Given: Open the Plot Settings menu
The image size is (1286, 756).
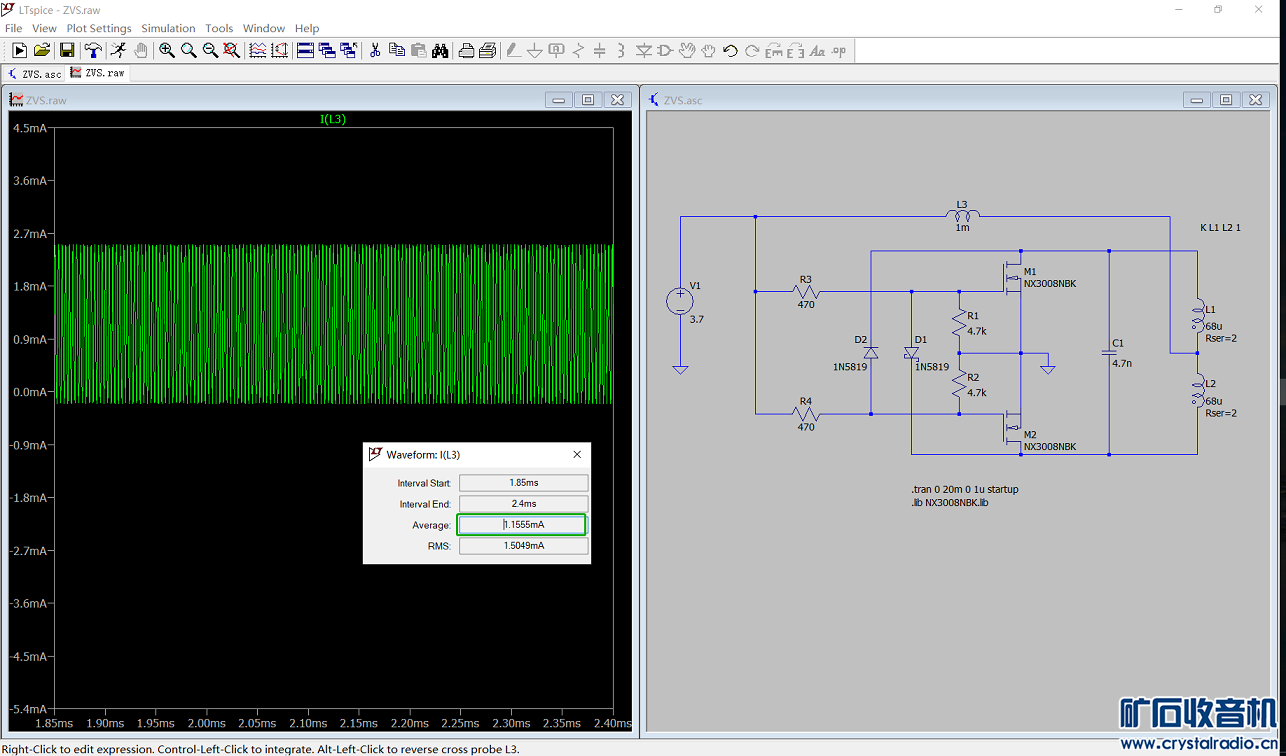Looking at the screenshot, I should point(99,28).
